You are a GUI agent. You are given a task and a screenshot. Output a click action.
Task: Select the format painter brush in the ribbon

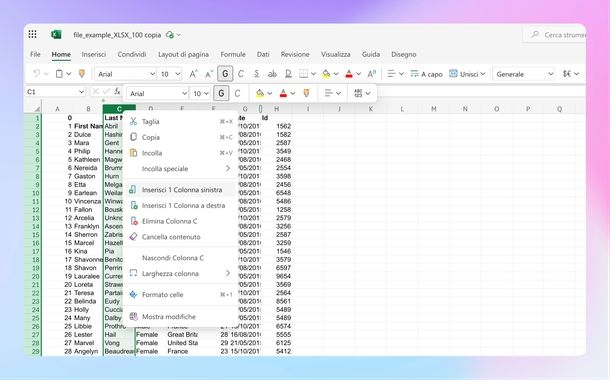tap(82, 74)
